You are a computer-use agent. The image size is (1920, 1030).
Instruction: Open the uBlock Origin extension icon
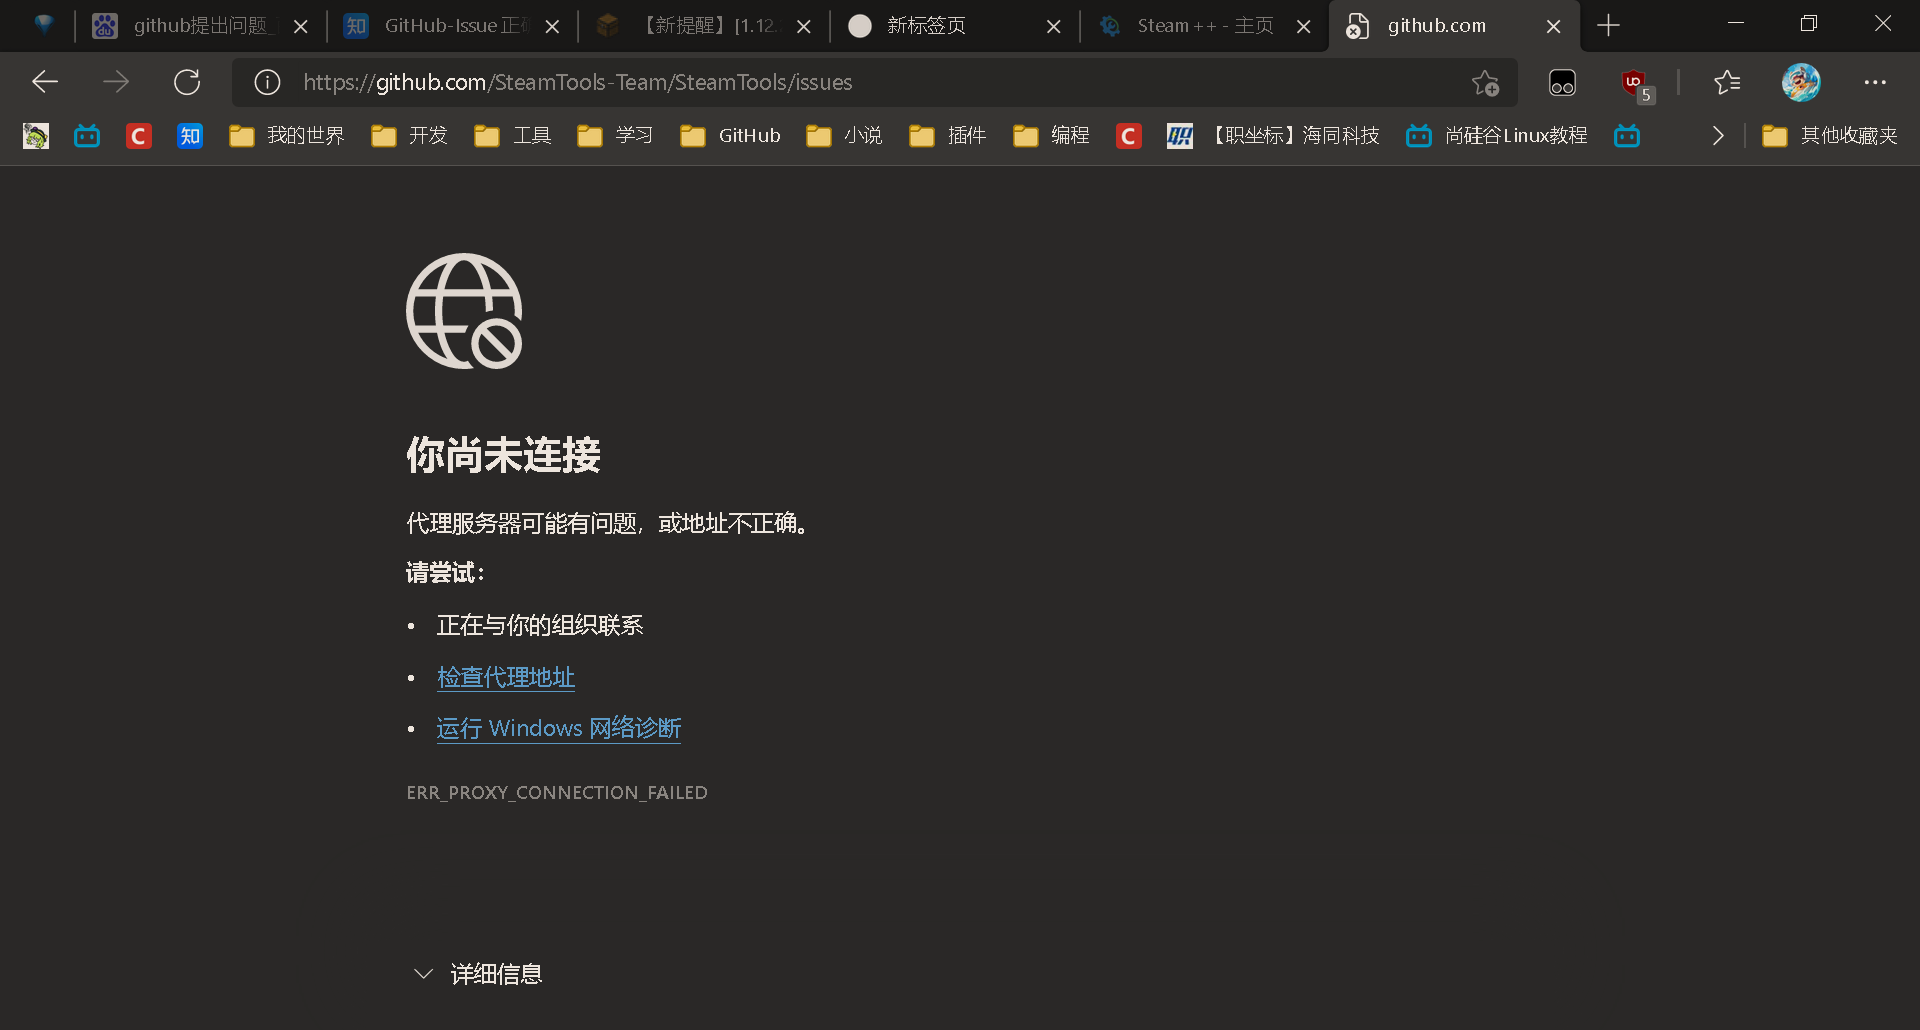click(1637, 85)
